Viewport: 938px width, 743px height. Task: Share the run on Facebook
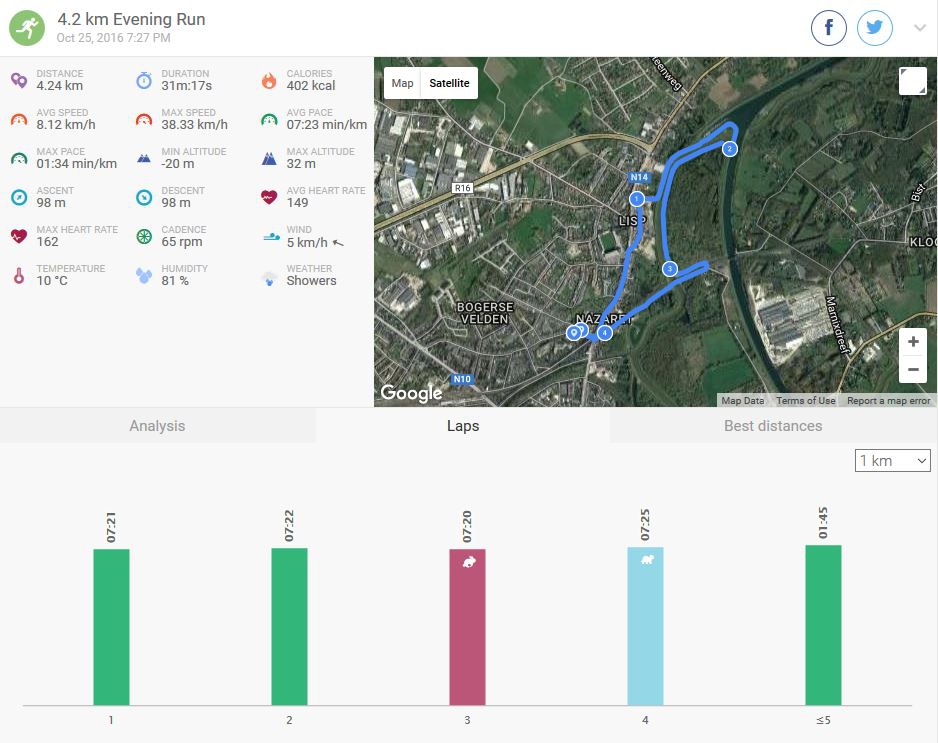[828, 29]
